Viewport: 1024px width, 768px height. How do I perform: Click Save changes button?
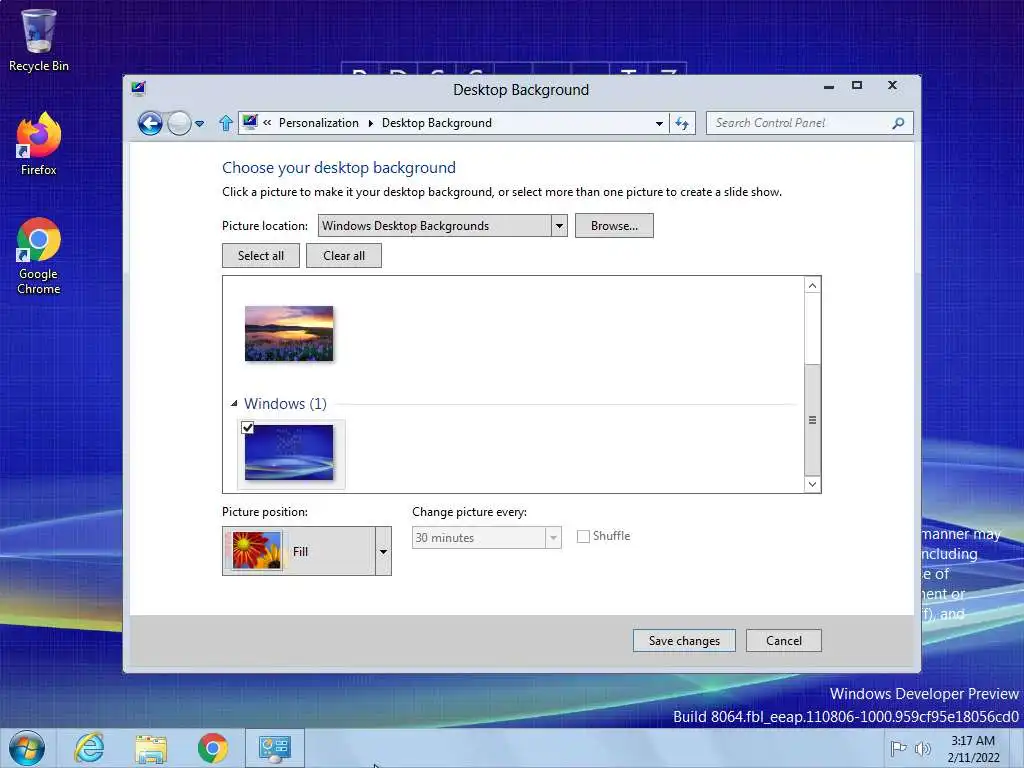pyautogui.click(x=684, y=641)
